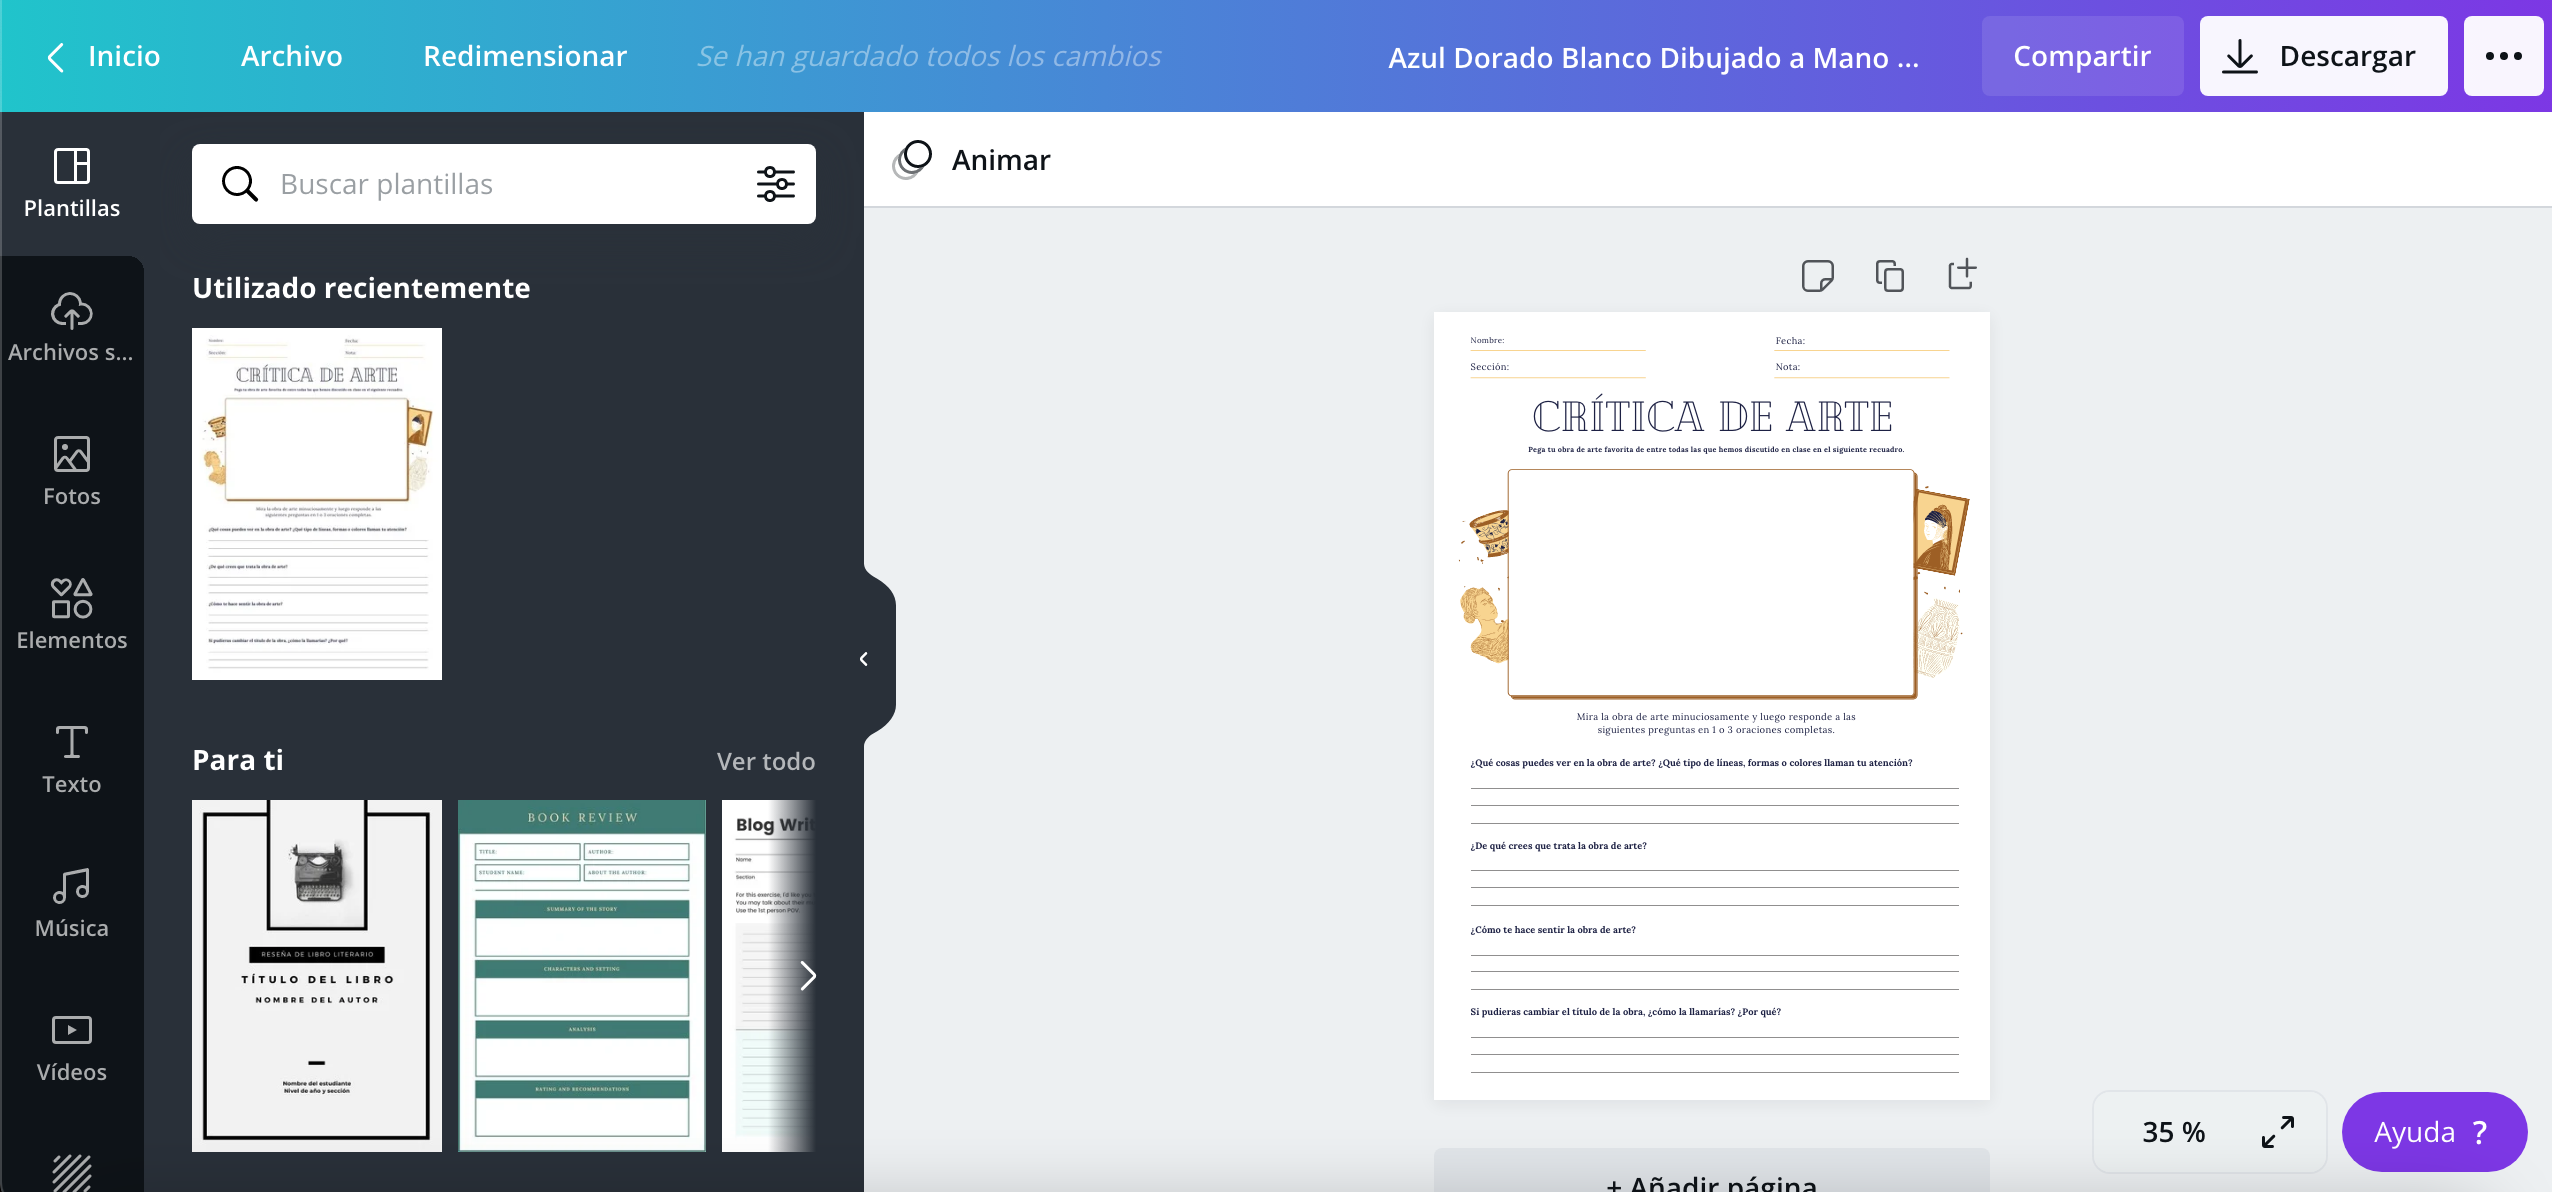Open the Plantillas sidebar panel
This screenshot has width=2552, height=1192.
(x=71, y=183)
